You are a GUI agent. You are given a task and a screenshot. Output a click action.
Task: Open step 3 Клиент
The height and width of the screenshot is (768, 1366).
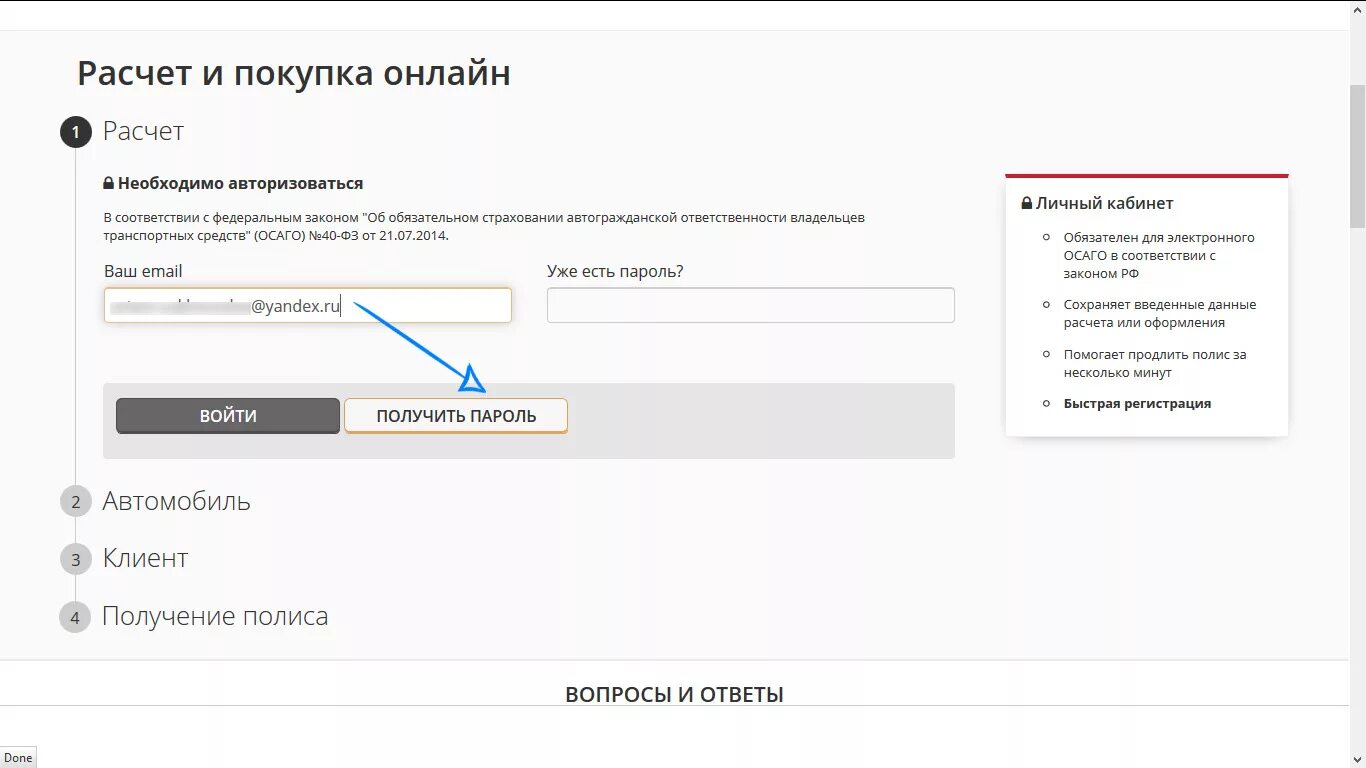click(x=145, y=558)
